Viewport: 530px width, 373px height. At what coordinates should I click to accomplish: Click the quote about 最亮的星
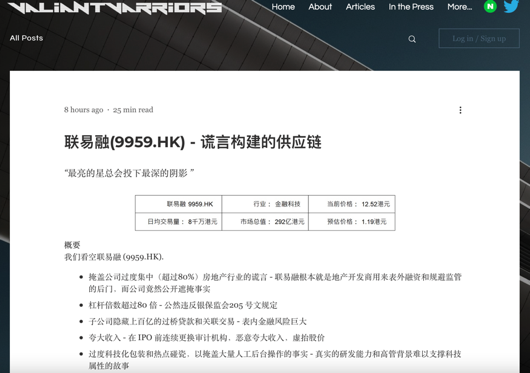click(129, 173)
